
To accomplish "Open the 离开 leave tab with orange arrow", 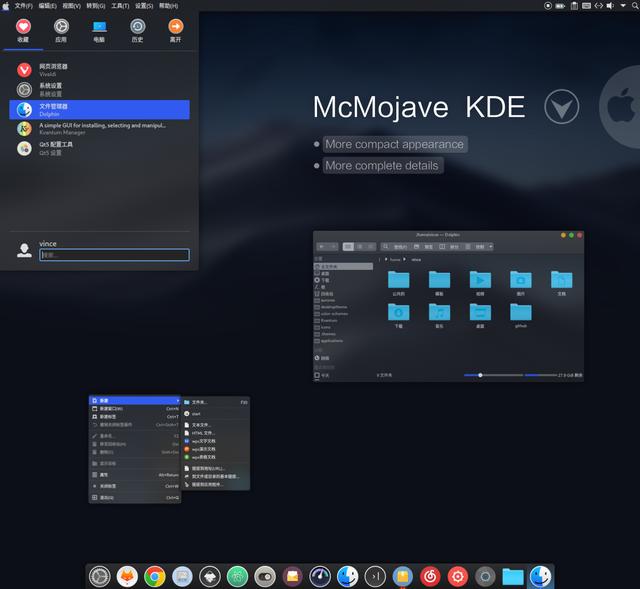I will tap(176, 31).
